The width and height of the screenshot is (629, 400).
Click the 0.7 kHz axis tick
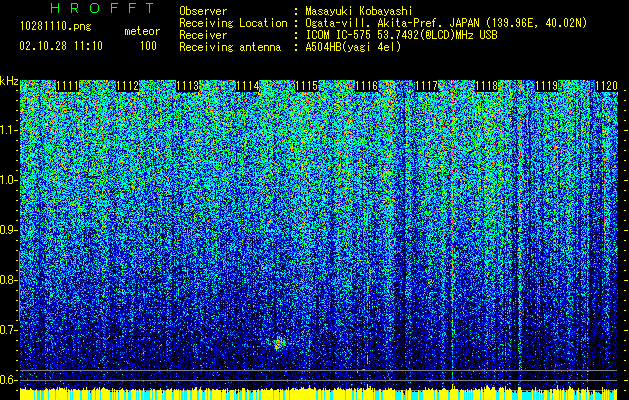8,330
